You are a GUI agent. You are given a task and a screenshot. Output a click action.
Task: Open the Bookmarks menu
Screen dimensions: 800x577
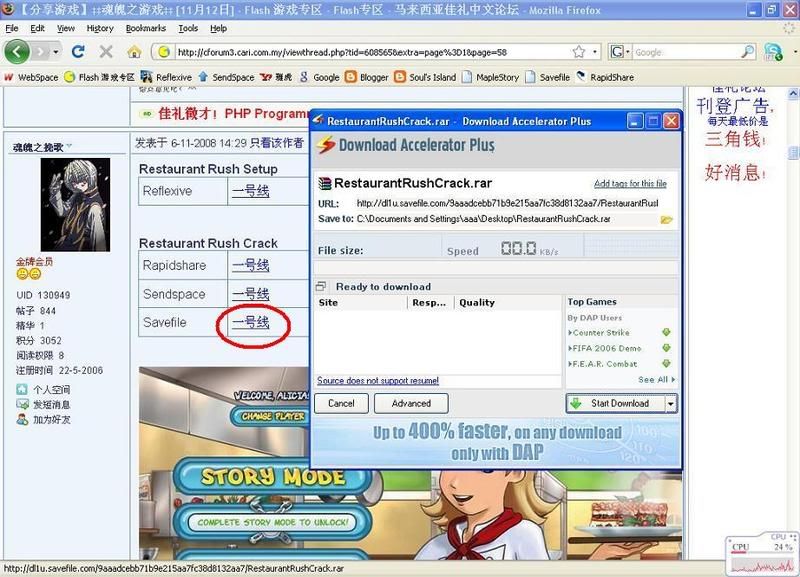[x=146, y=28]
